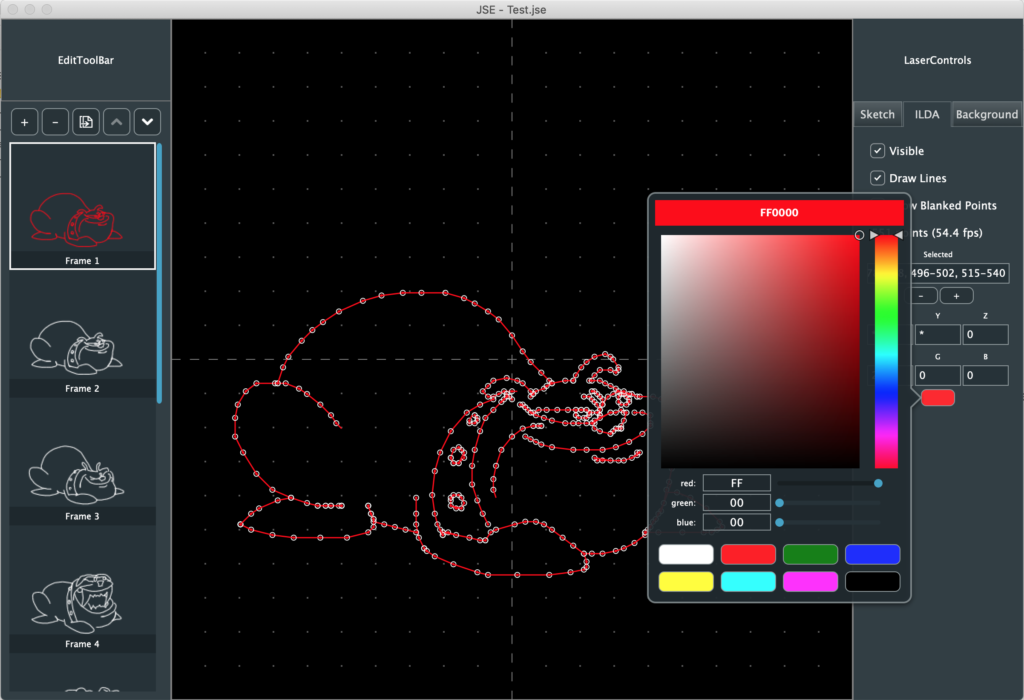Click the red slider handle

878,483
